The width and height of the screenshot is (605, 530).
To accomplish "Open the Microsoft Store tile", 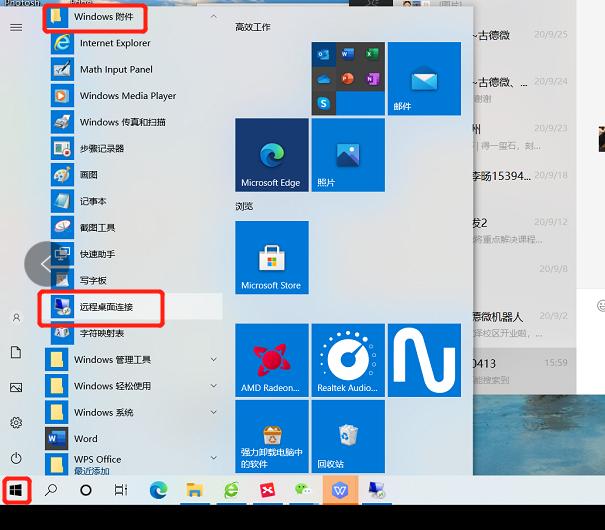I will (x=272, y=258).
